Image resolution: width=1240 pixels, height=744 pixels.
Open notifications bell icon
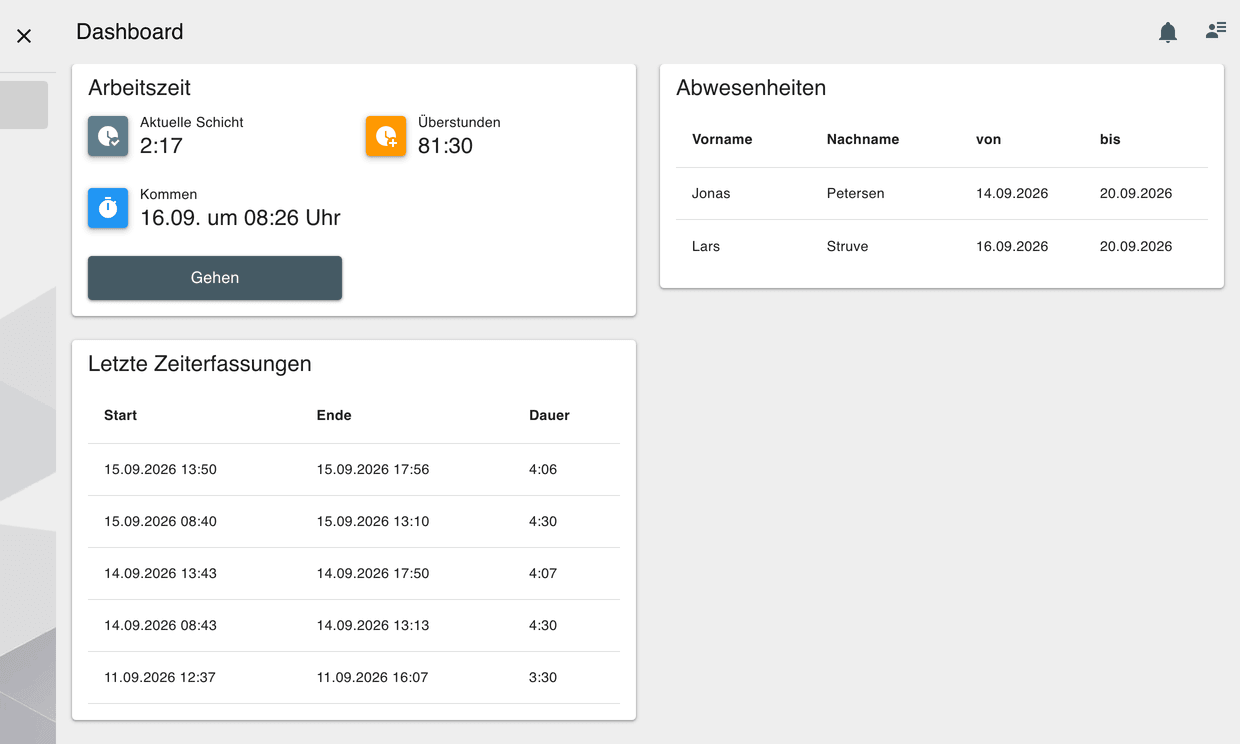click(x=1168, y=33)
